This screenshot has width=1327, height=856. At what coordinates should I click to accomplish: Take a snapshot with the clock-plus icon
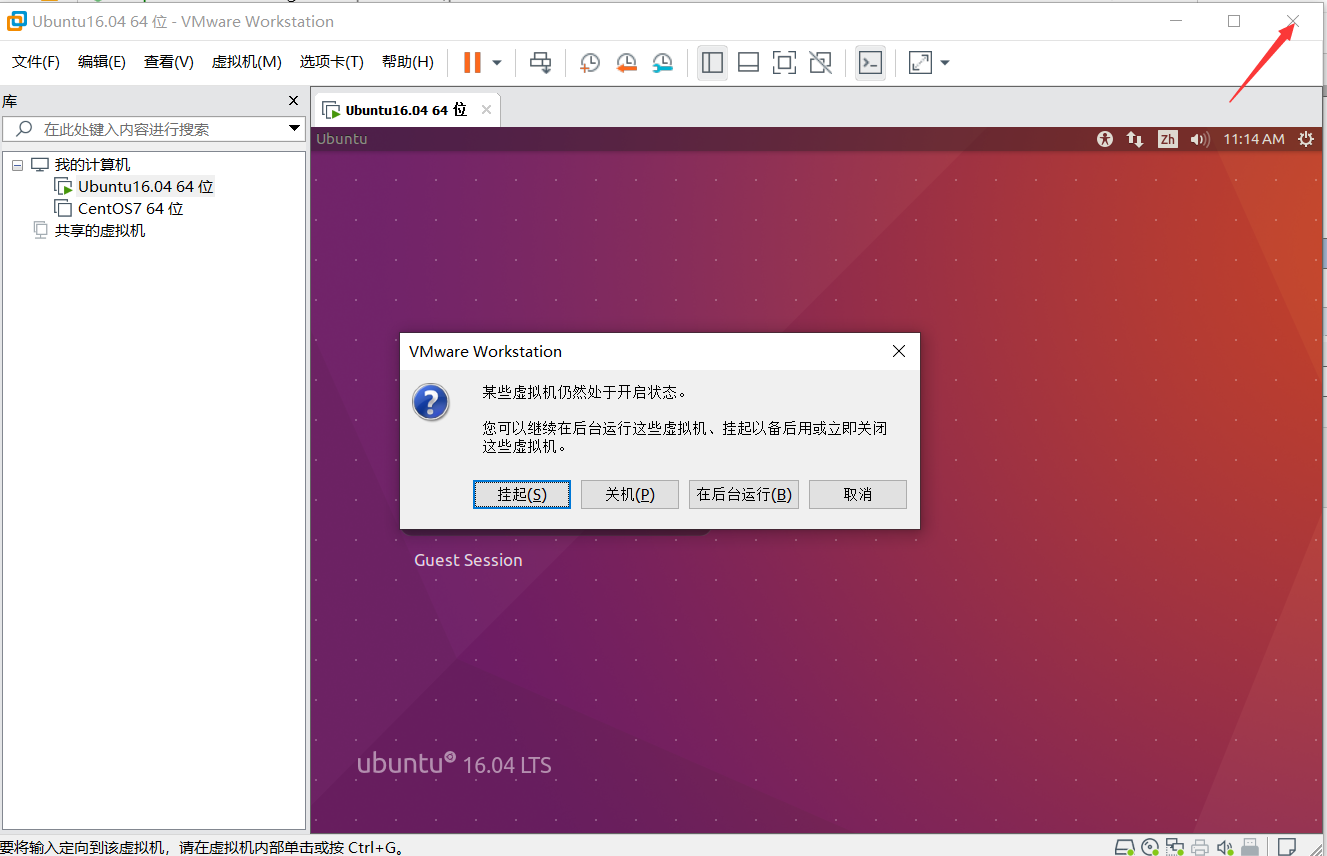(x=590, y=63)
